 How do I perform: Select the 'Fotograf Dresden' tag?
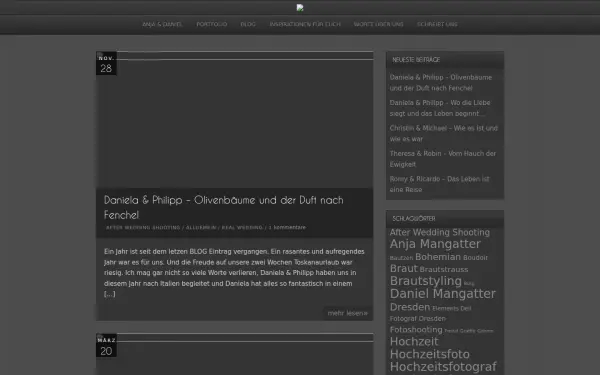click(x=418, y=318)
